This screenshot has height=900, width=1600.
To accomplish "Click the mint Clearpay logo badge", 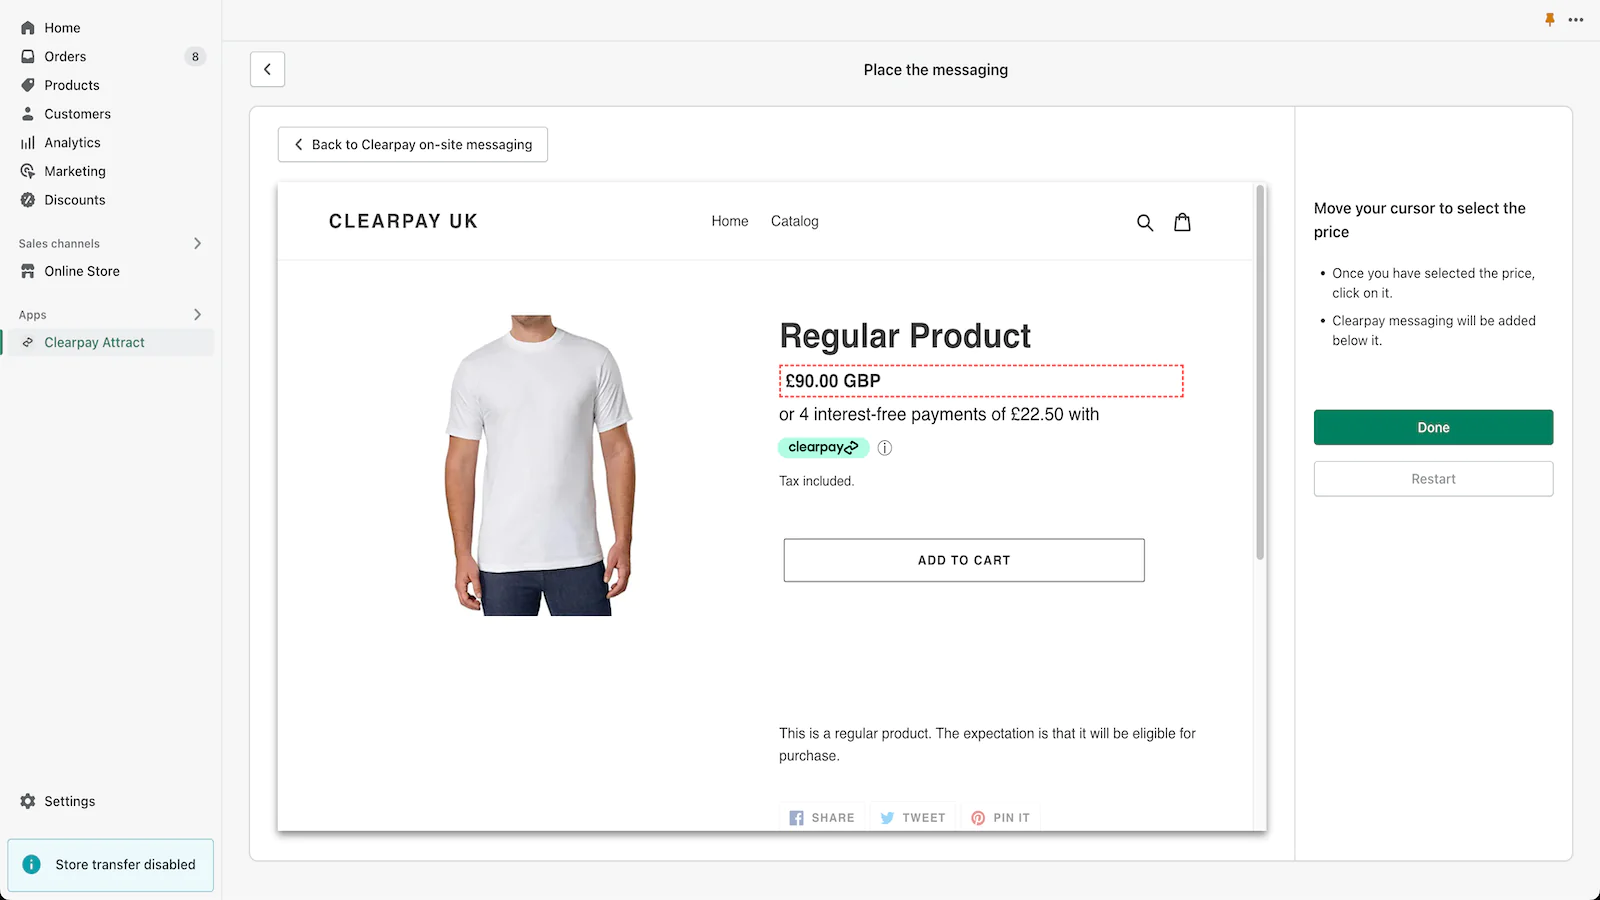I will 822,447.
